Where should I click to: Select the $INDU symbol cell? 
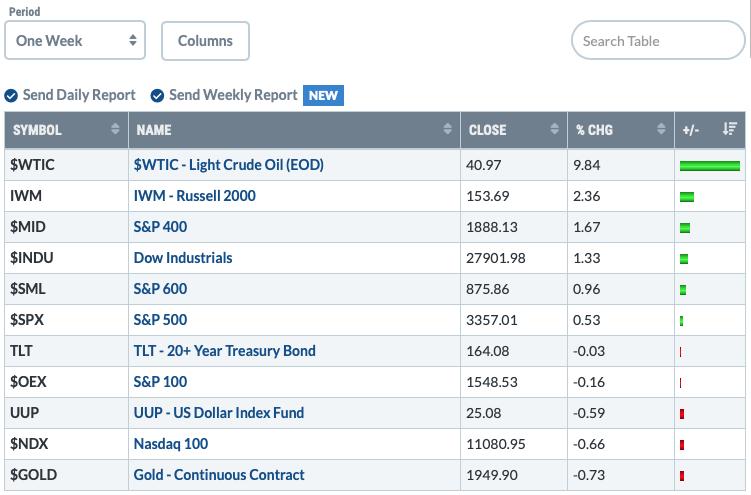(x=67, y=258)
